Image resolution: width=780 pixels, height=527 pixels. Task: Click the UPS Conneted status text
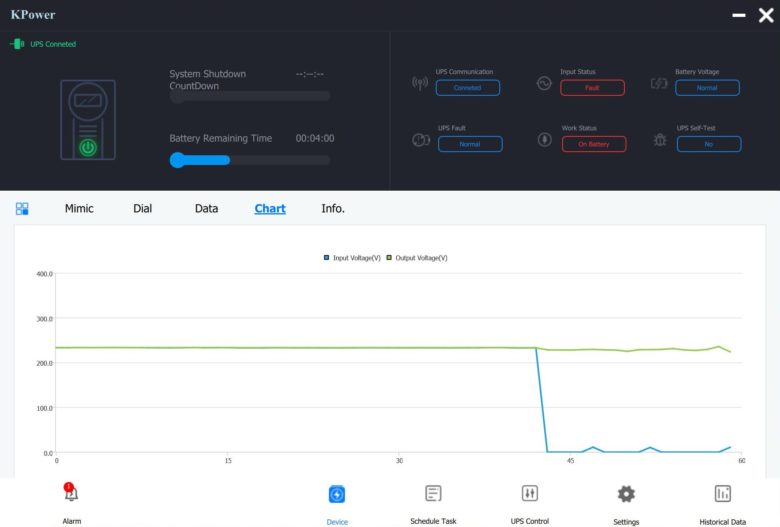point(53,44)
